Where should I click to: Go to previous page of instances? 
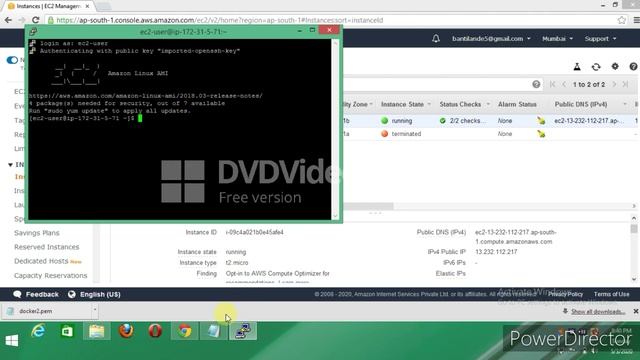pos(564,84)
